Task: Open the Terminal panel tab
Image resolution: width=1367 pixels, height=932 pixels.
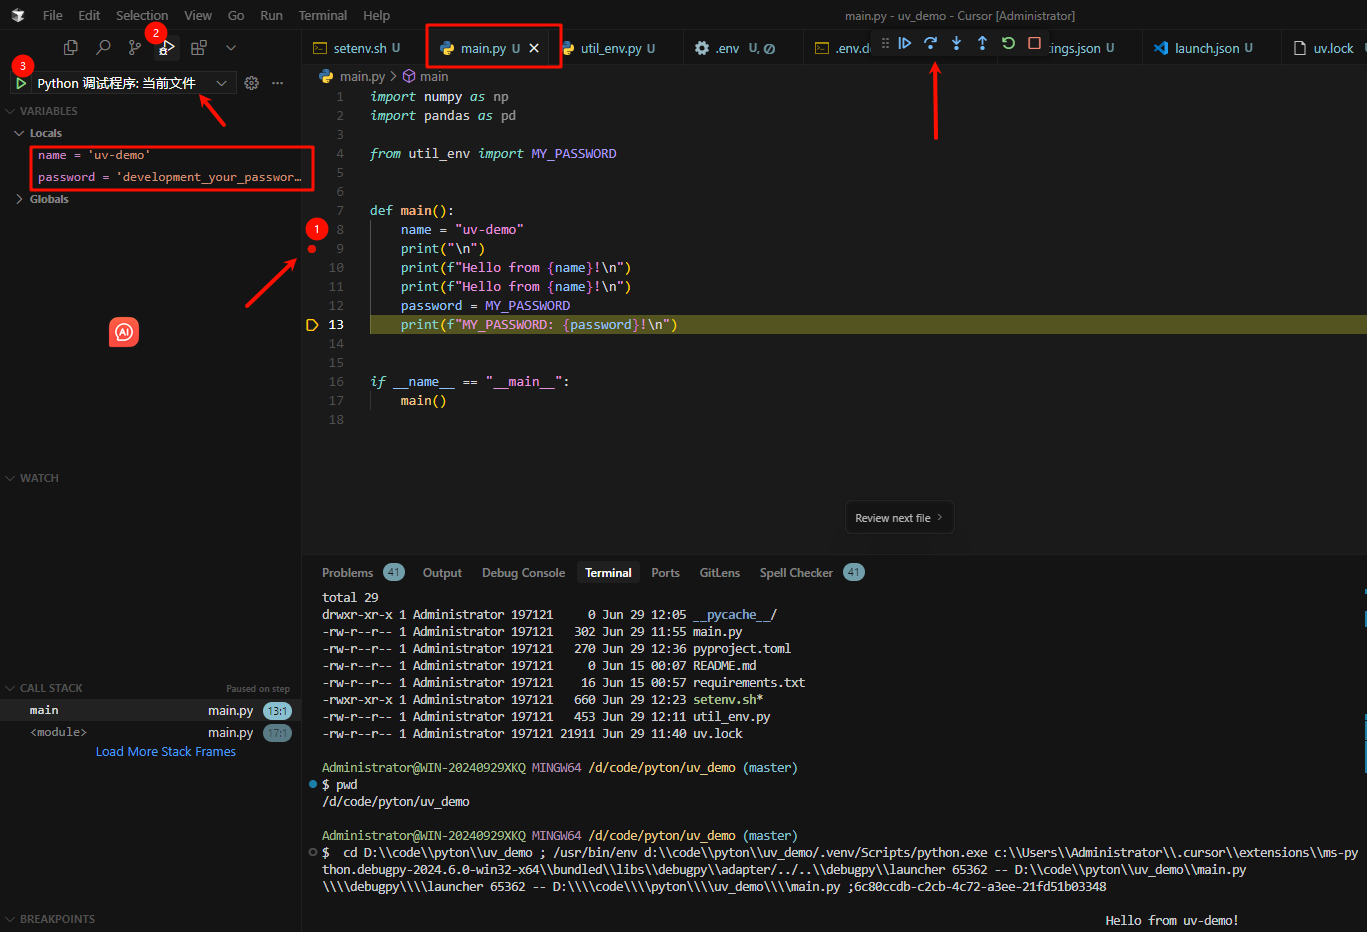Action: point(608,573)
